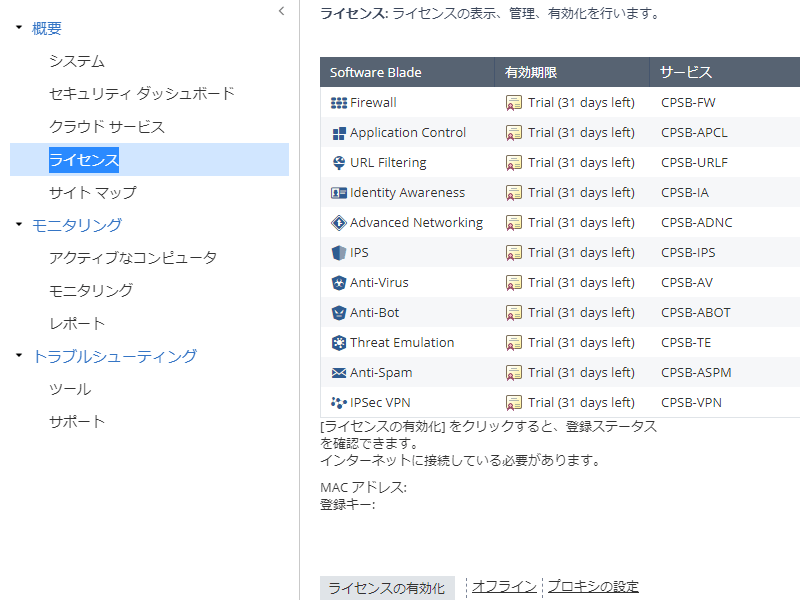Open the プロキシの設定 link

593,586
